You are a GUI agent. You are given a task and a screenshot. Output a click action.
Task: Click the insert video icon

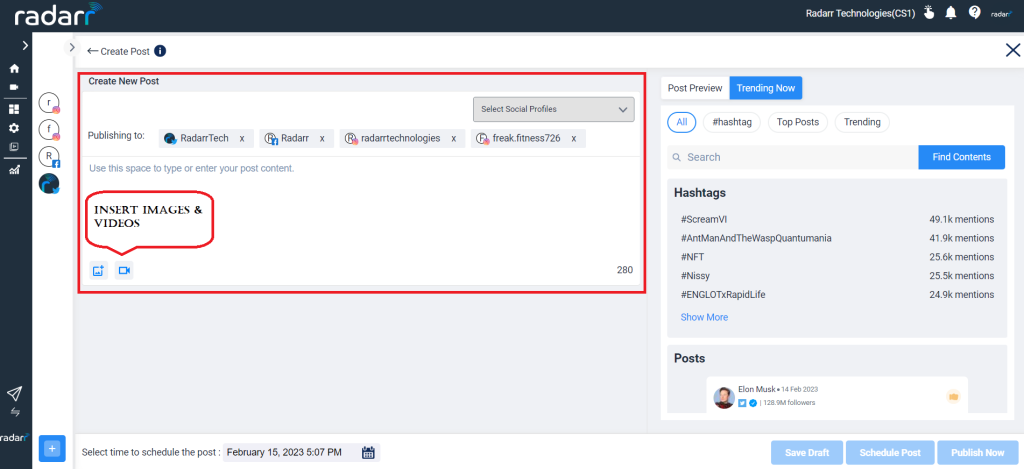pyautogui.click(x=124, y=270)
